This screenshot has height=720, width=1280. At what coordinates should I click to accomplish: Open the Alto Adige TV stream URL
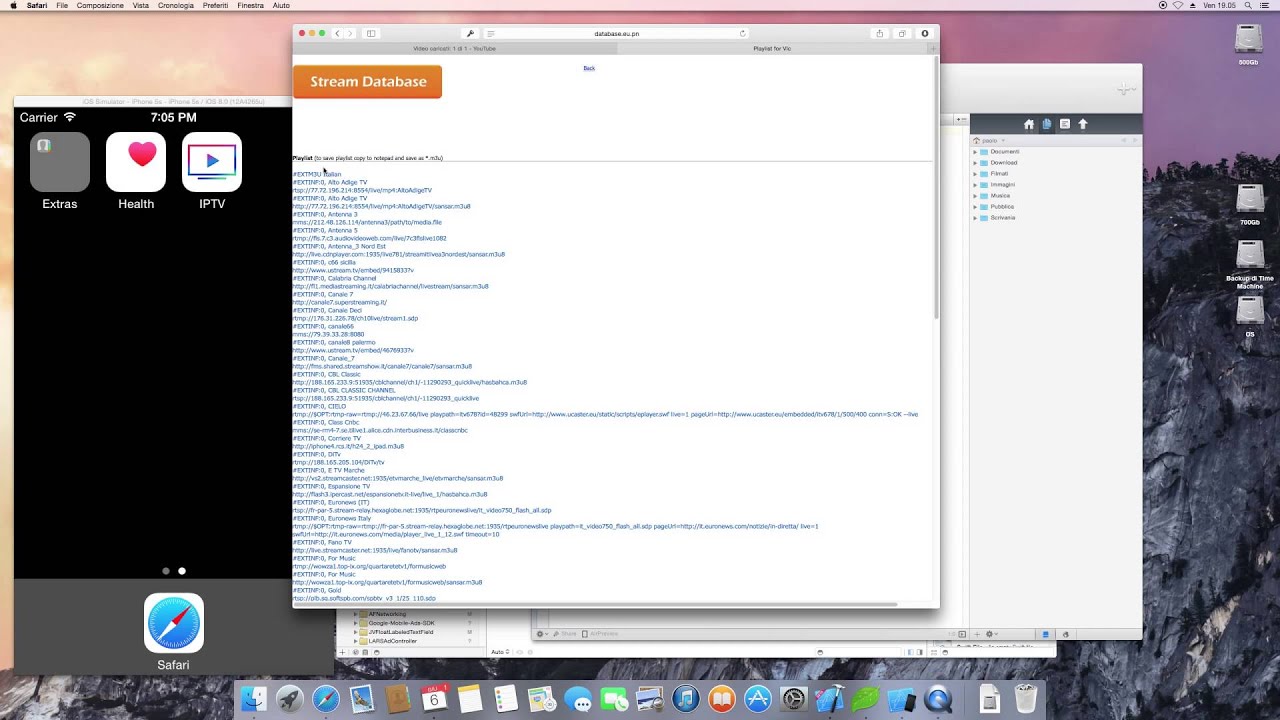(362, 190)
